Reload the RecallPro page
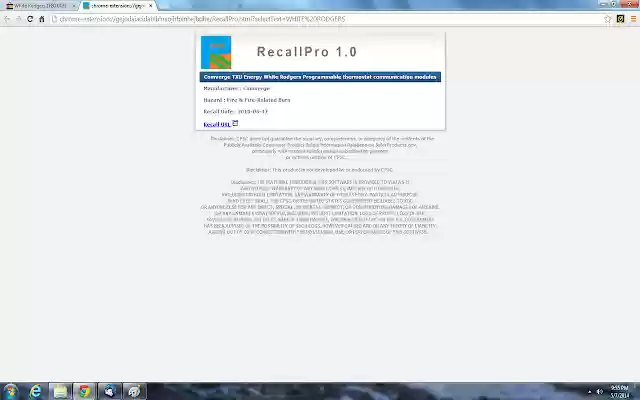This screenshot has height=400, width=640. pos(30,19)
